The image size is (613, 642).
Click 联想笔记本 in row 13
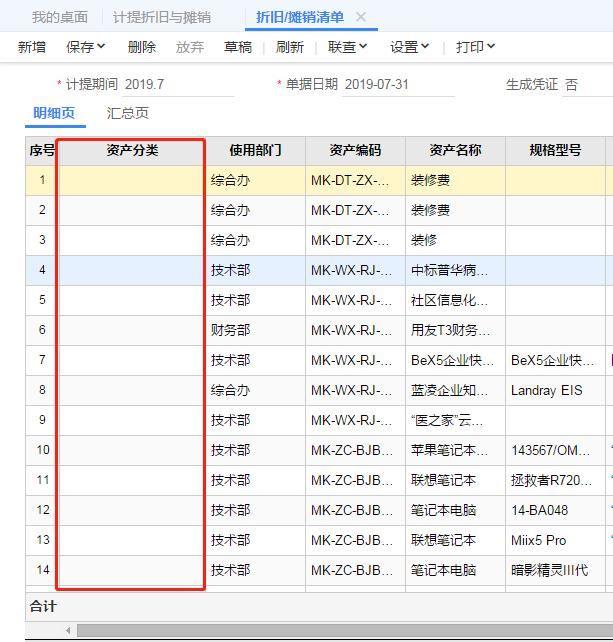[443, 540]
